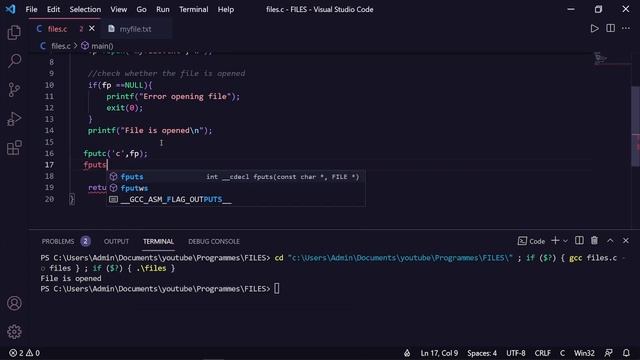Open editor More Actions ellipsis
640x360 pixels.
(626, 28)
